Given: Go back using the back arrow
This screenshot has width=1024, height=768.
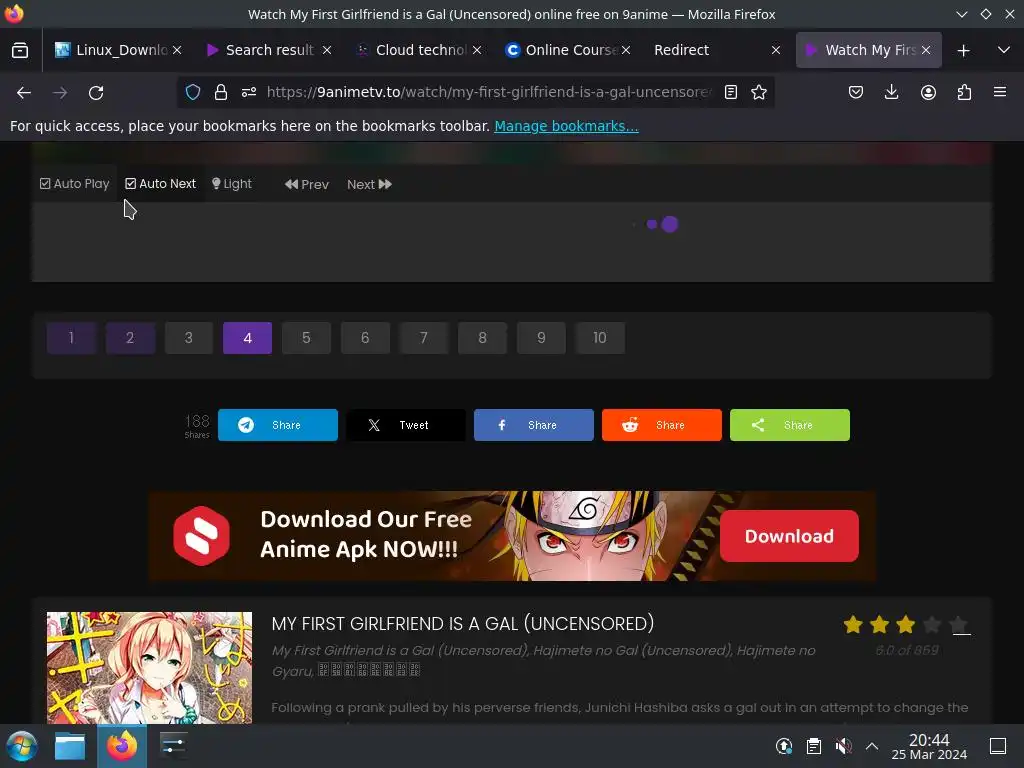Looking at the screenshot, I should tap(24, 93).
